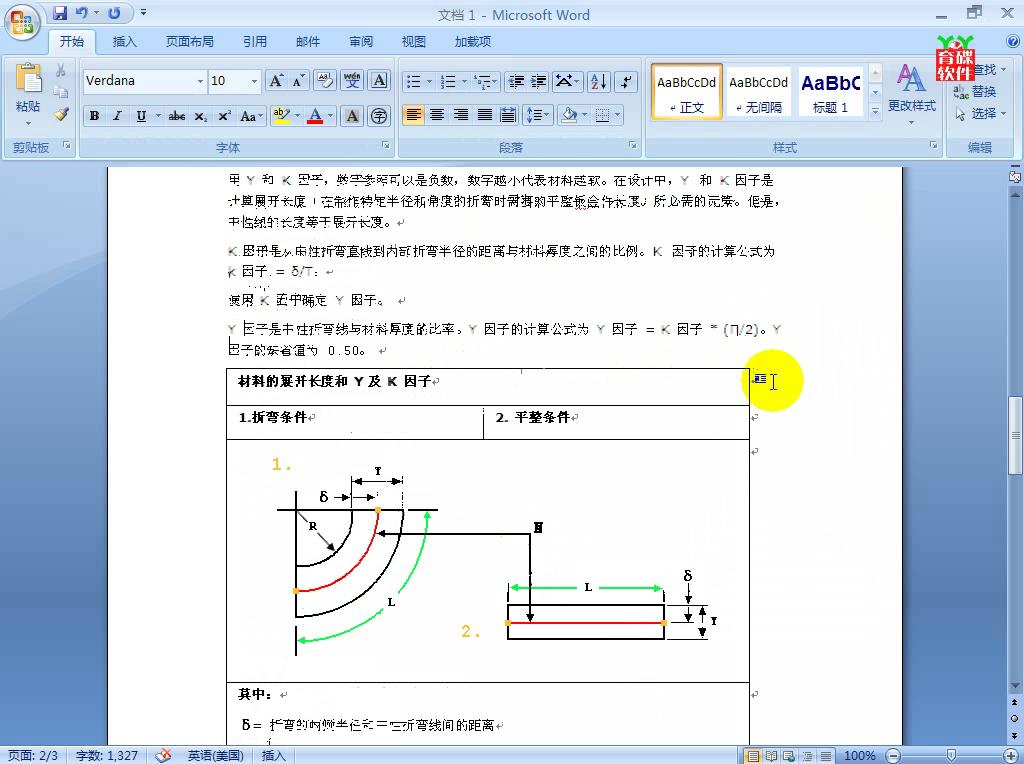Show or hide paragraph marks
The width and height of the screenshot is (1024, 764).
tap(626, 81)
